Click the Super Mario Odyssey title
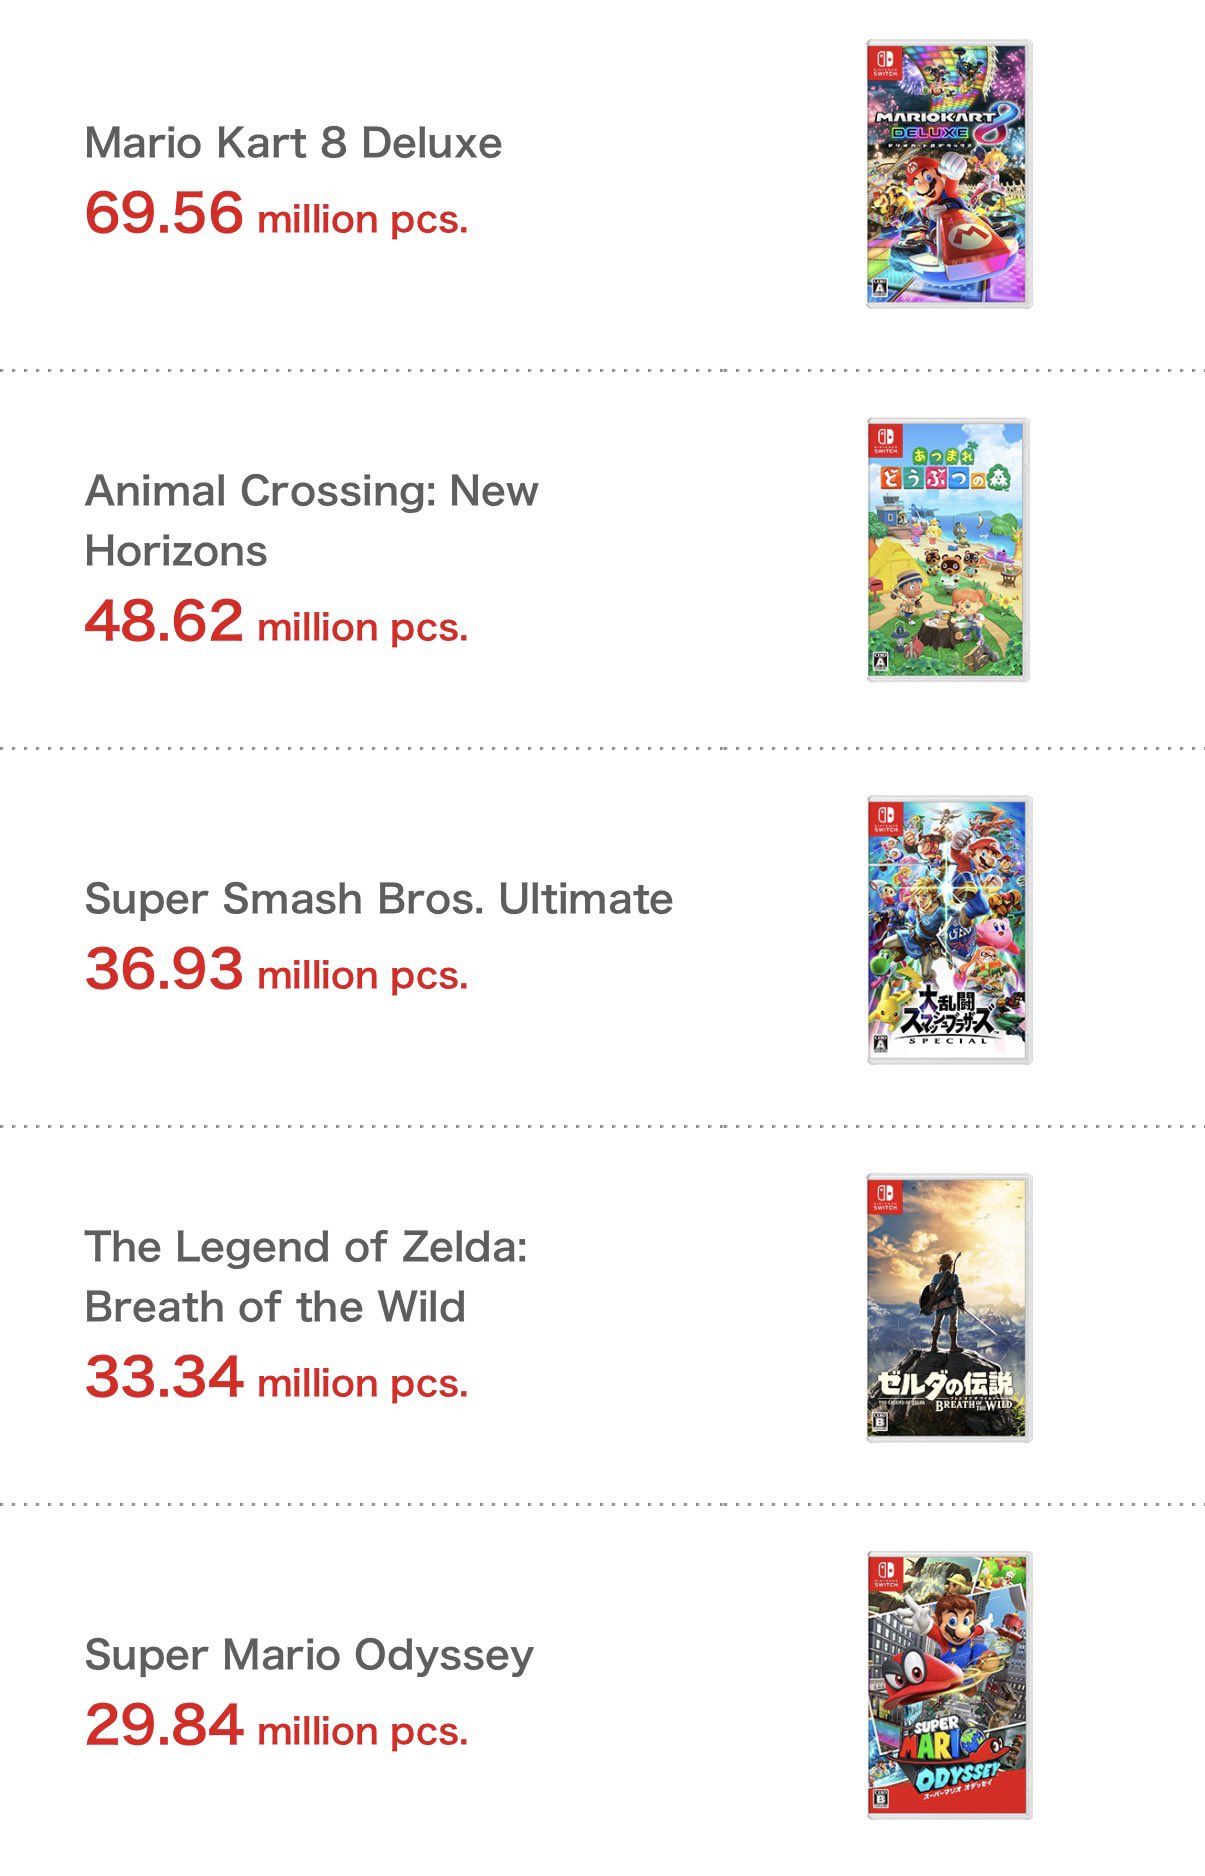This screenshot has height=1876, width=1205. [309, 1655]
